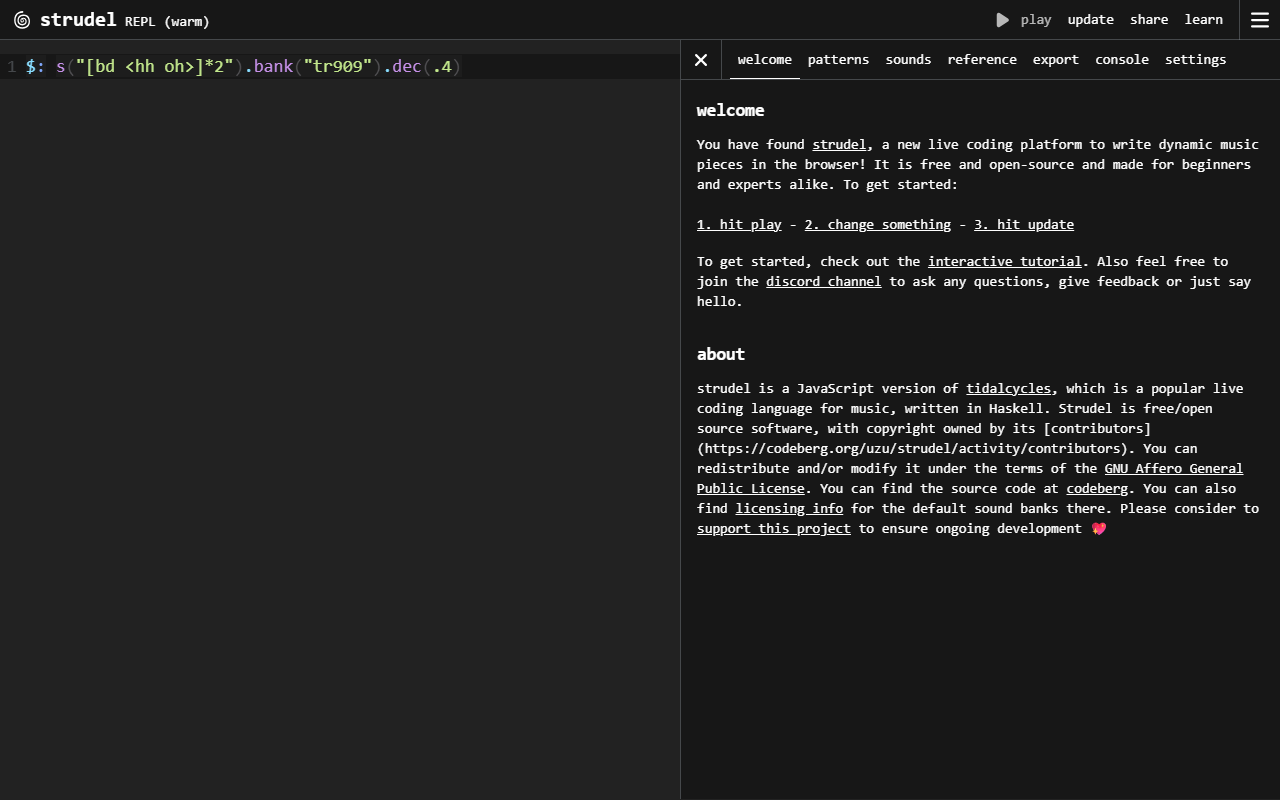The width and height of the screenshot is (1280, 800).
Task: Start playback with the play button
Action: coord(1024,20)
